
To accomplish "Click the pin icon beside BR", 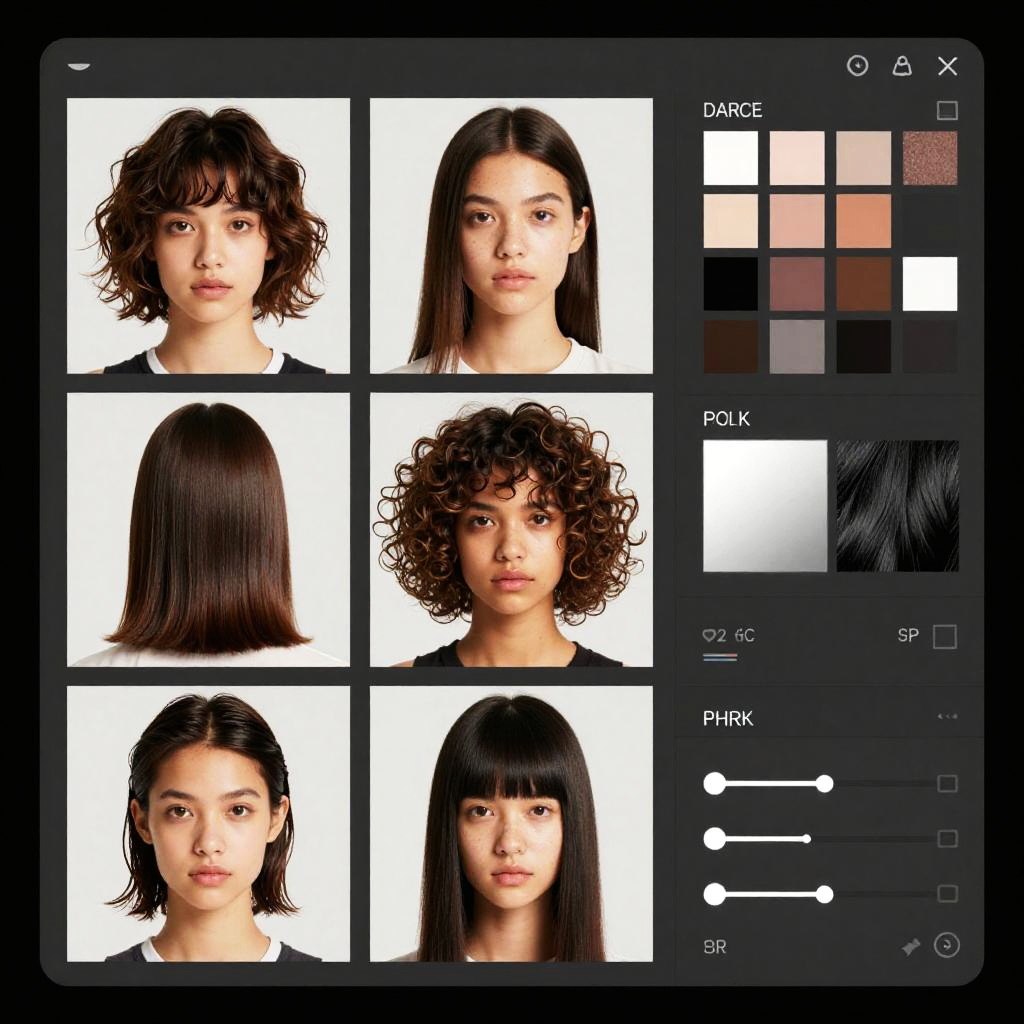I will 910,947.
